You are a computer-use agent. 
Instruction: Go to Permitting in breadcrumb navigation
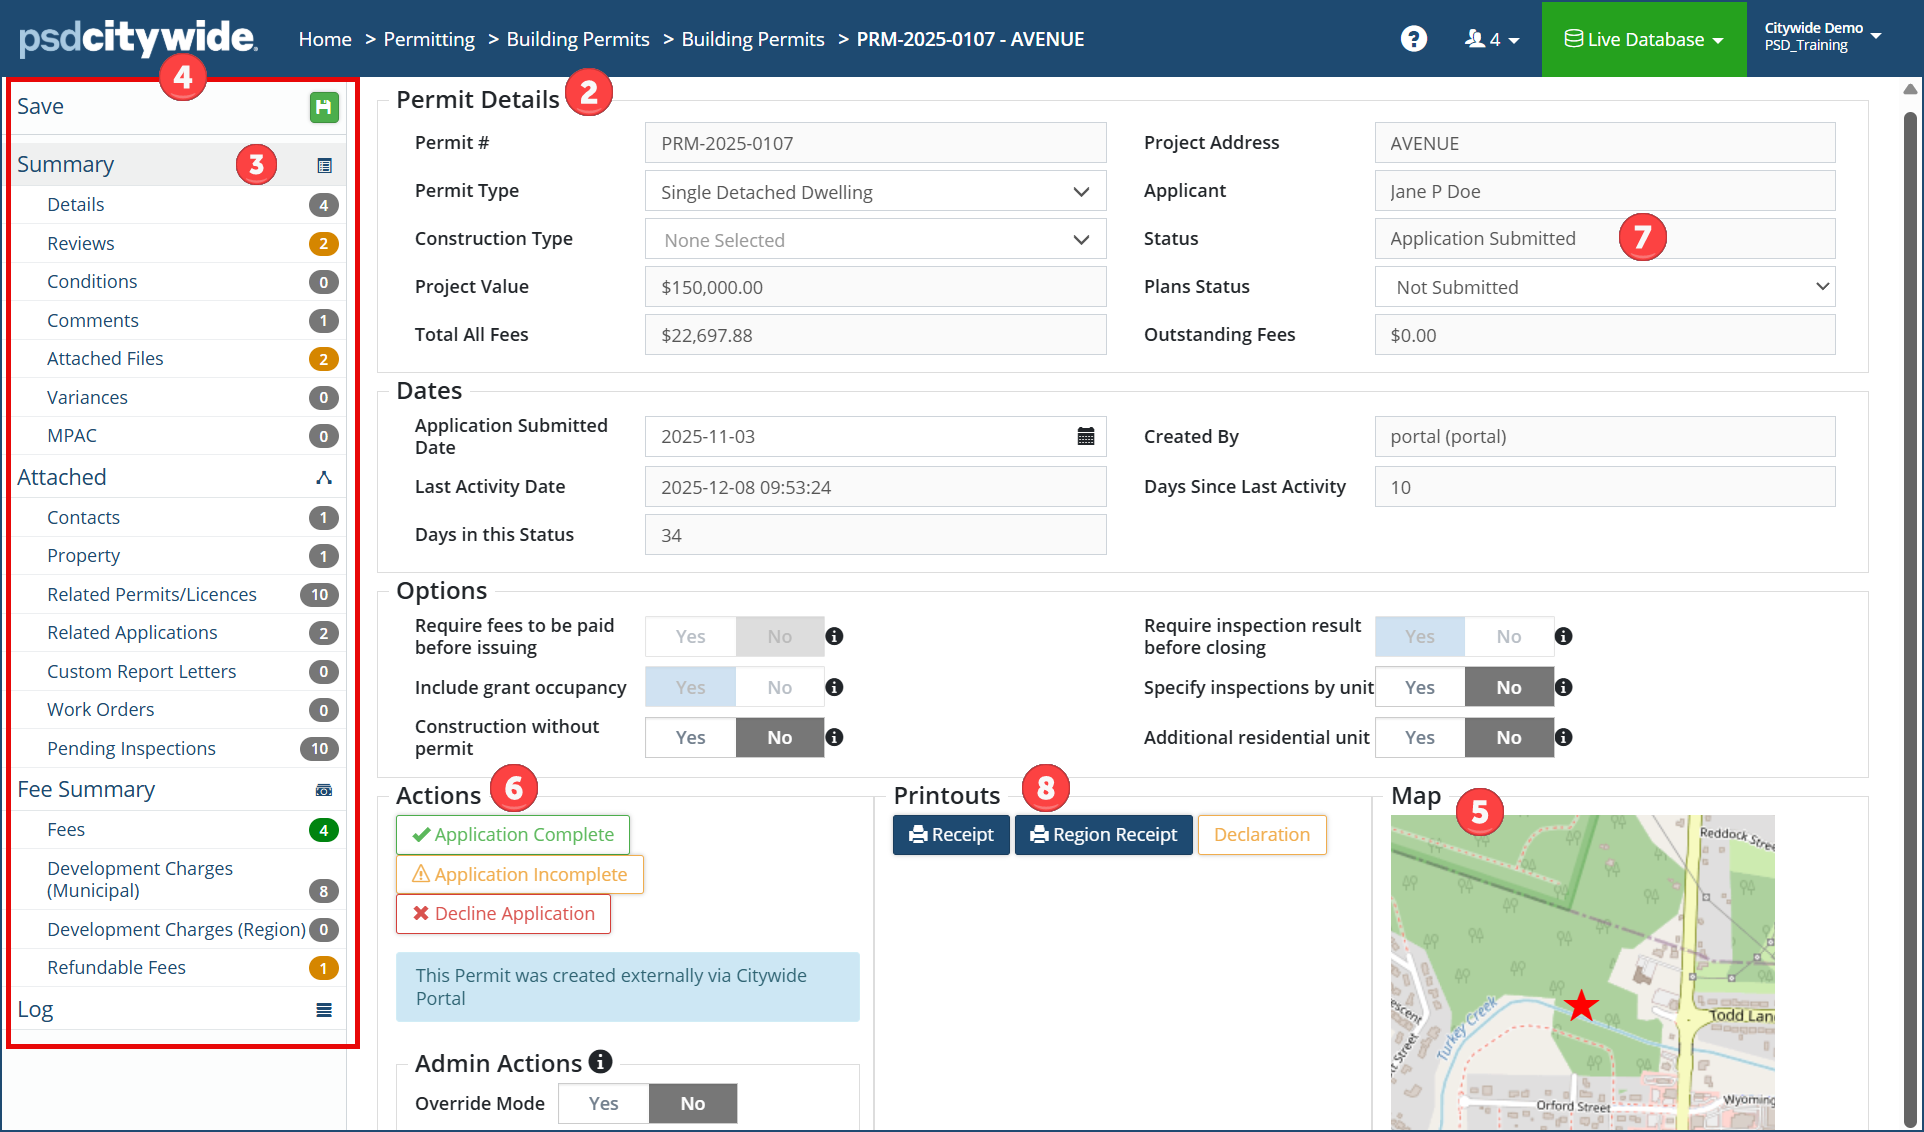click(429, 39)
